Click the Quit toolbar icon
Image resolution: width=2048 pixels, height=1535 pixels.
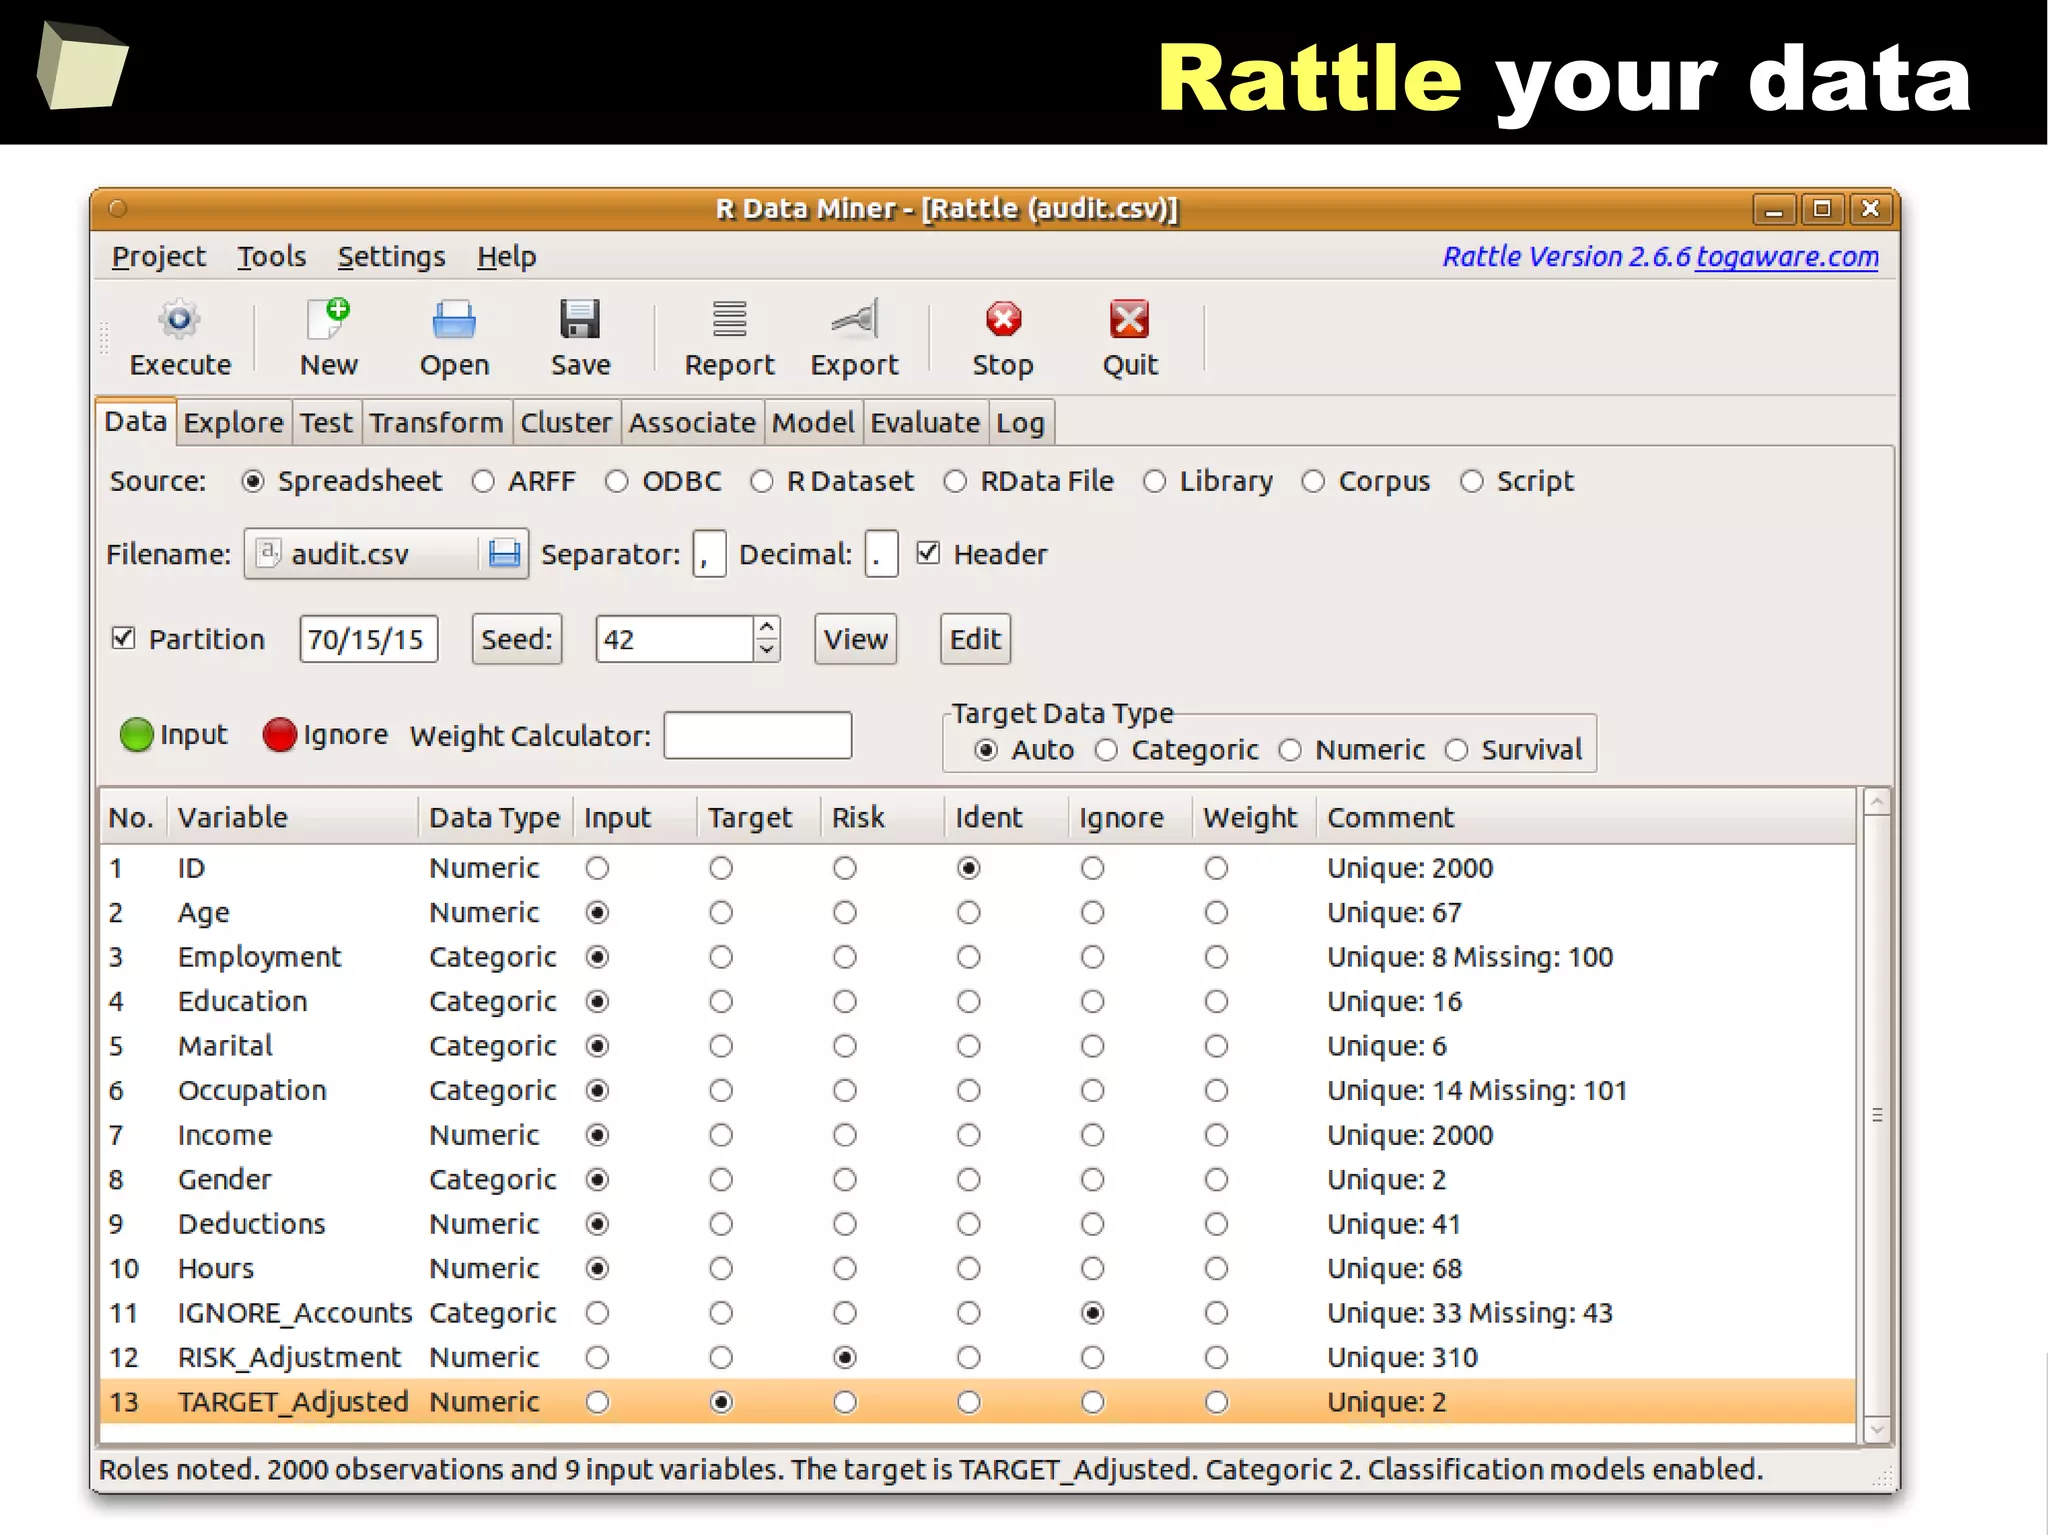[x=1130, y=320]
